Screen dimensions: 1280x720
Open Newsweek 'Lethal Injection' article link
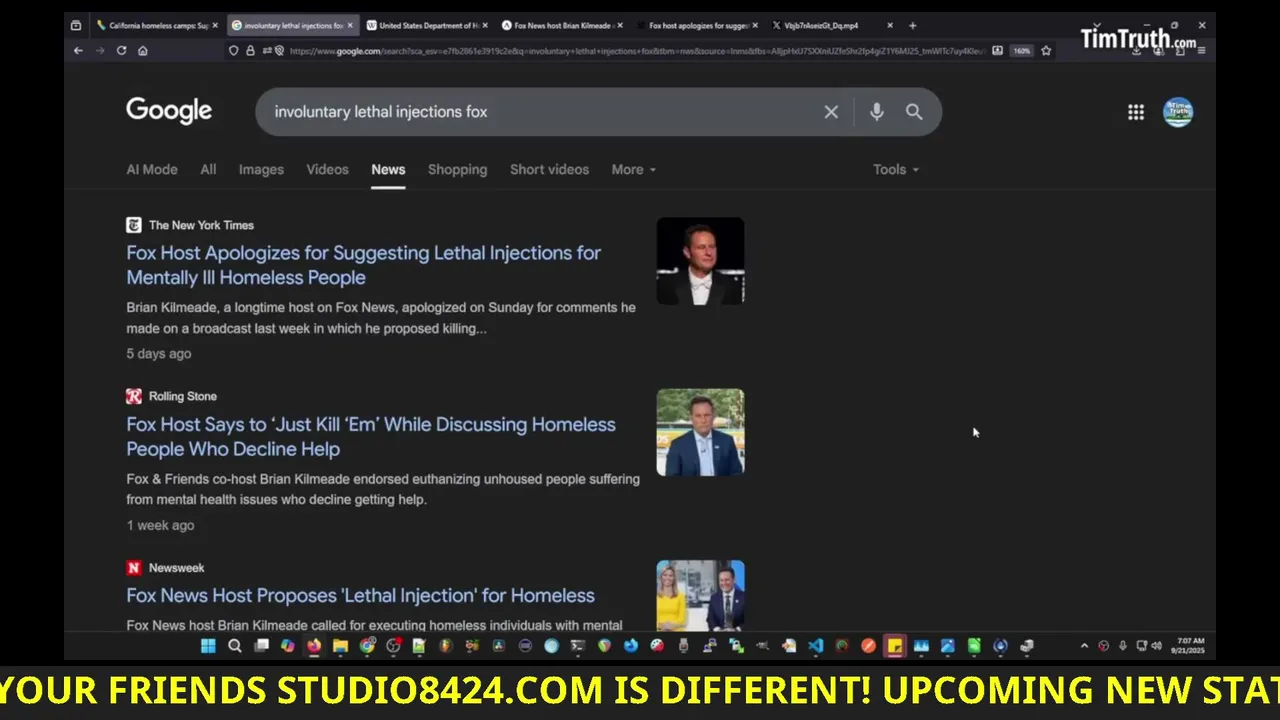[x=360, y=595]
